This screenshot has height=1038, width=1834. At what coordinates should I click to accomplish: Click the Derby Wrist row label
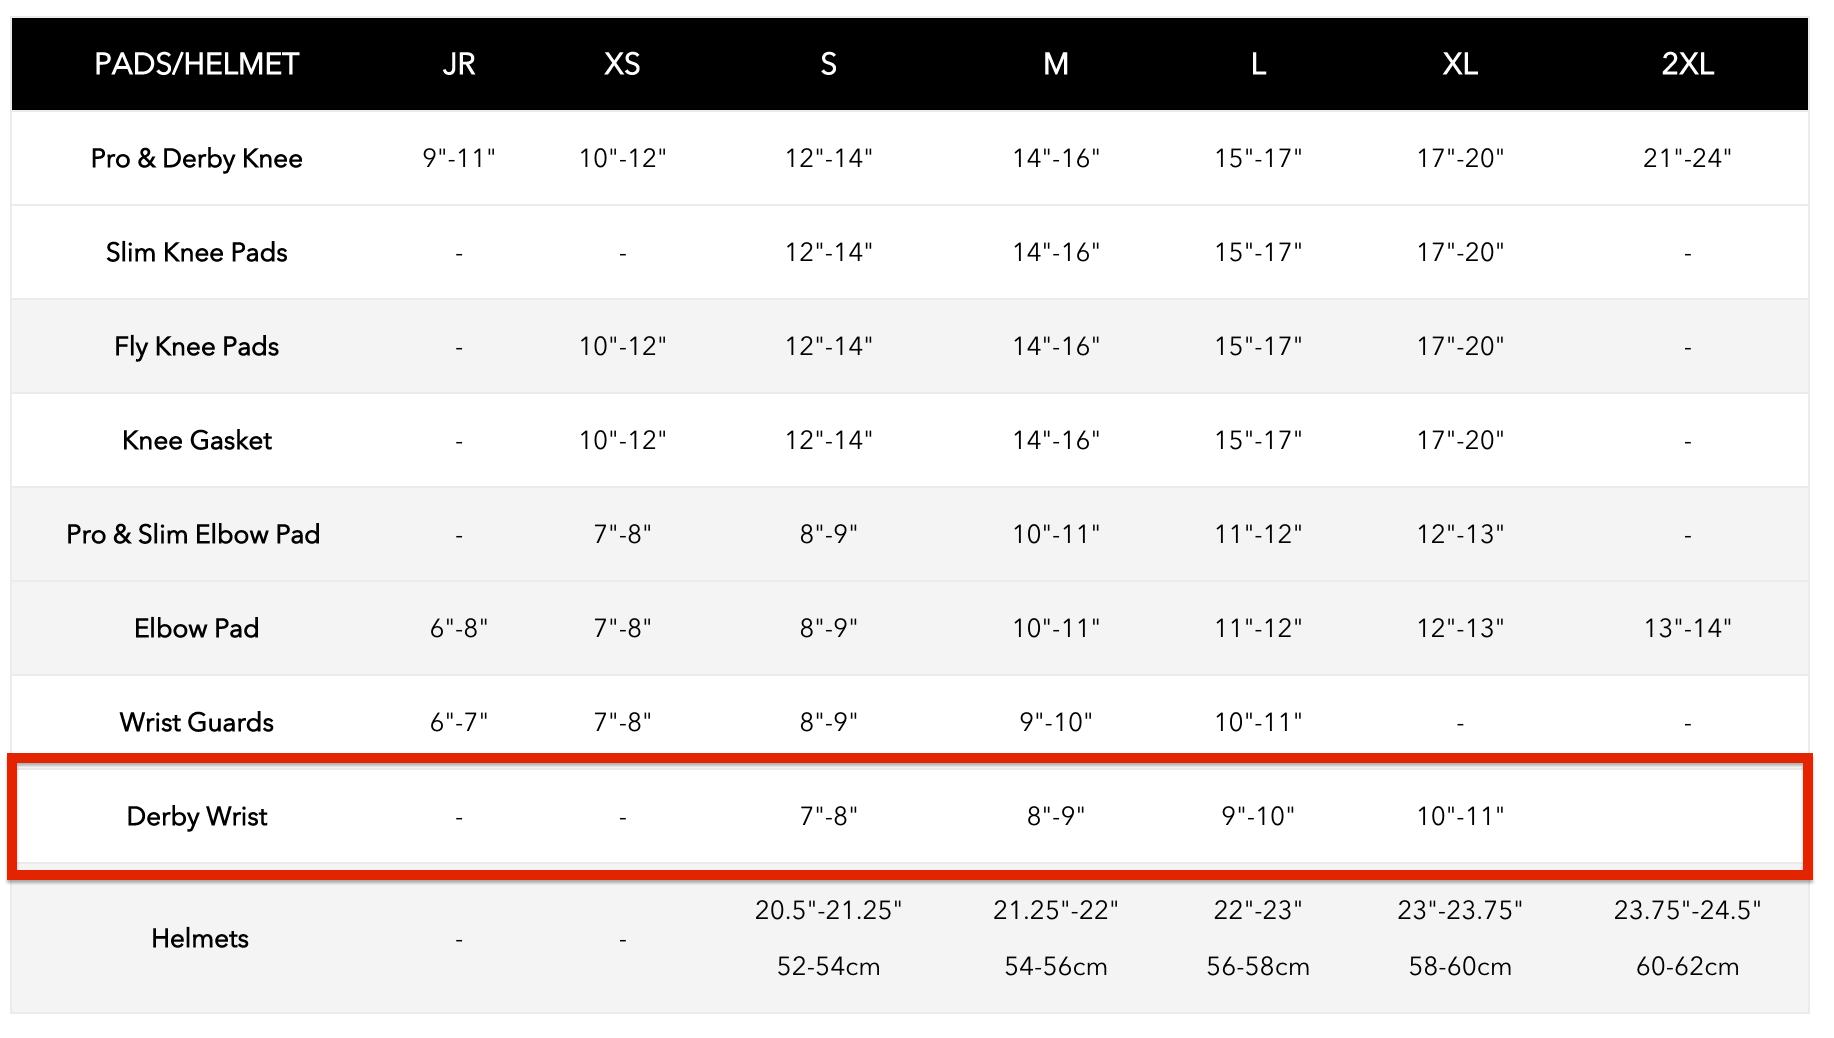click(196, 816)
